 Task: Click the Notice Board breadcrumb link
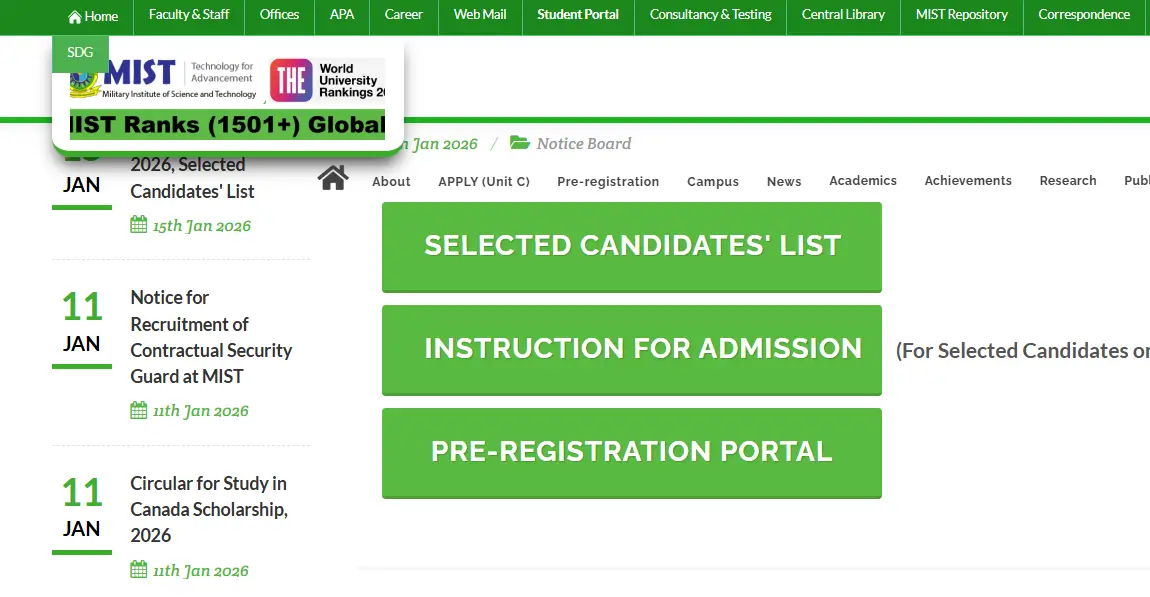click(x=583, y=143)
